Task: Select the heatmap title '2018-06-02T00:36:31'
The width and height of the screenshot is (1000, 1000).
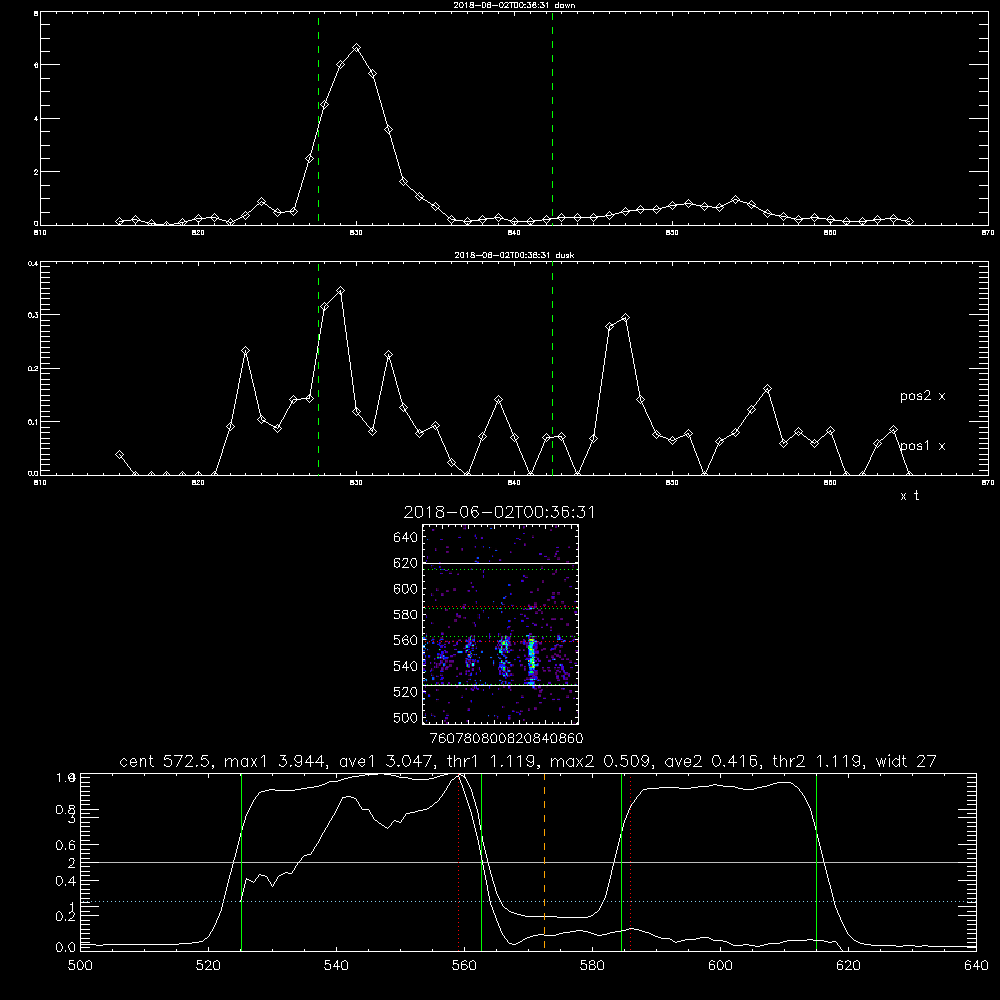Action: 499,512
